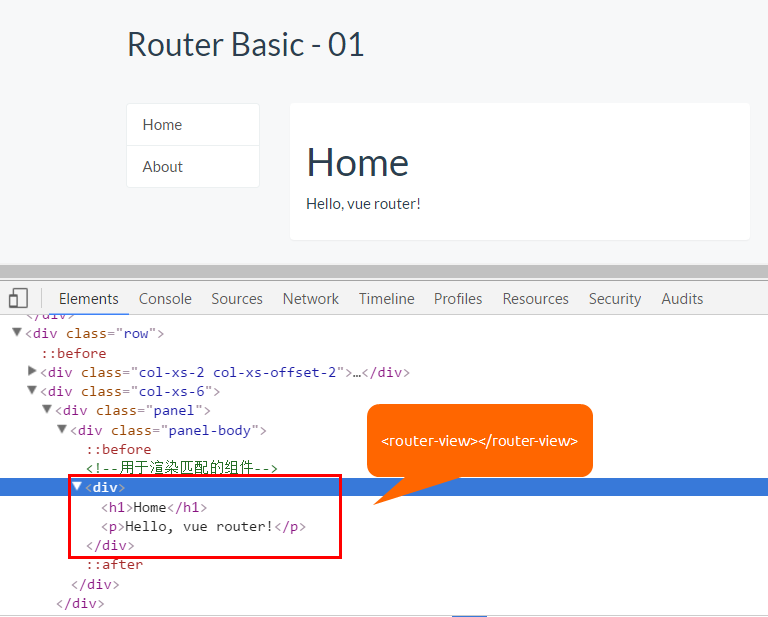
Task: Open the Profiles tab
Action: pos(458,299)
